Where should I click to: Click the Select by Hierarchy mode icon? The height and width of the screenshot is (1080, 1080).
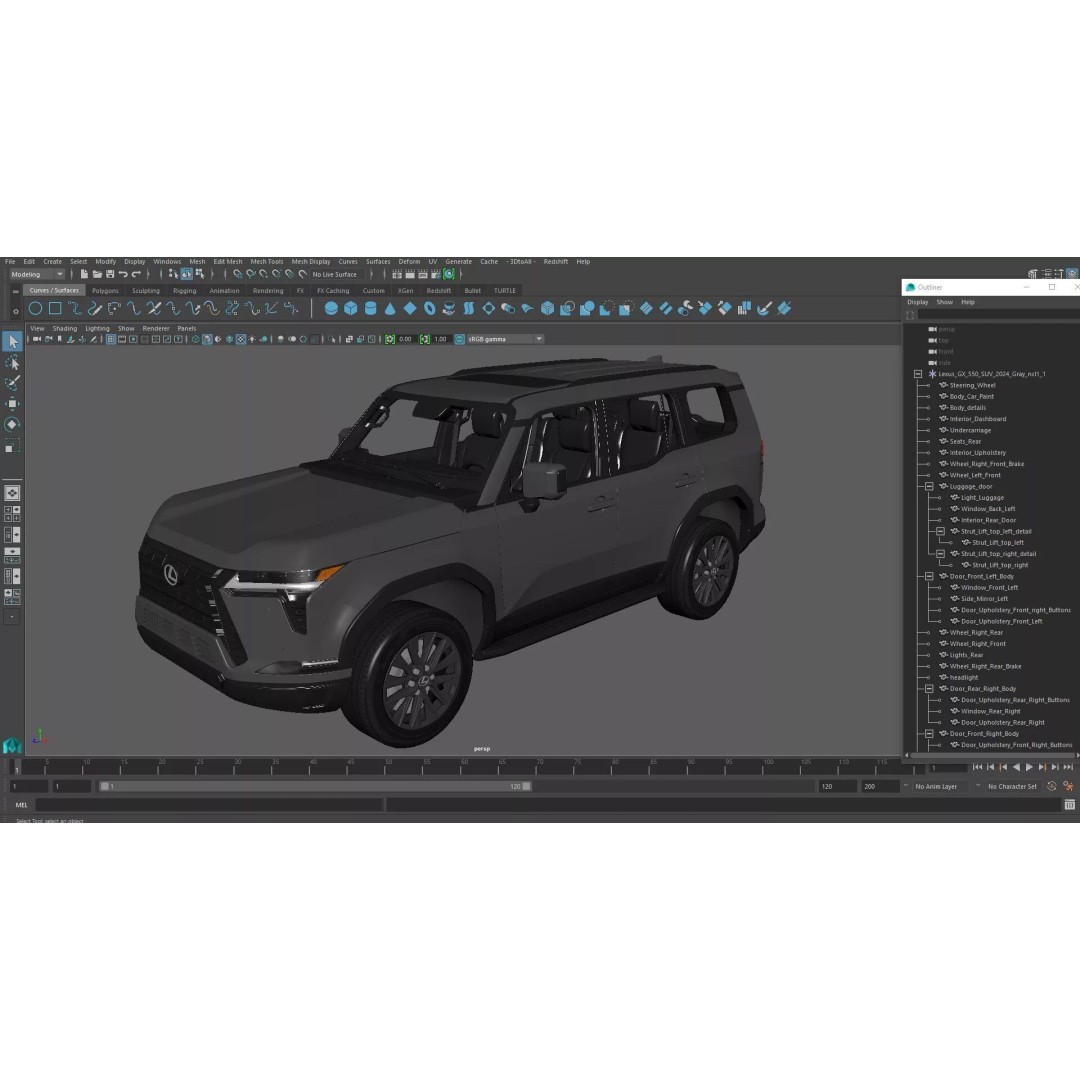pyautogui.click(x=173, y=274)
